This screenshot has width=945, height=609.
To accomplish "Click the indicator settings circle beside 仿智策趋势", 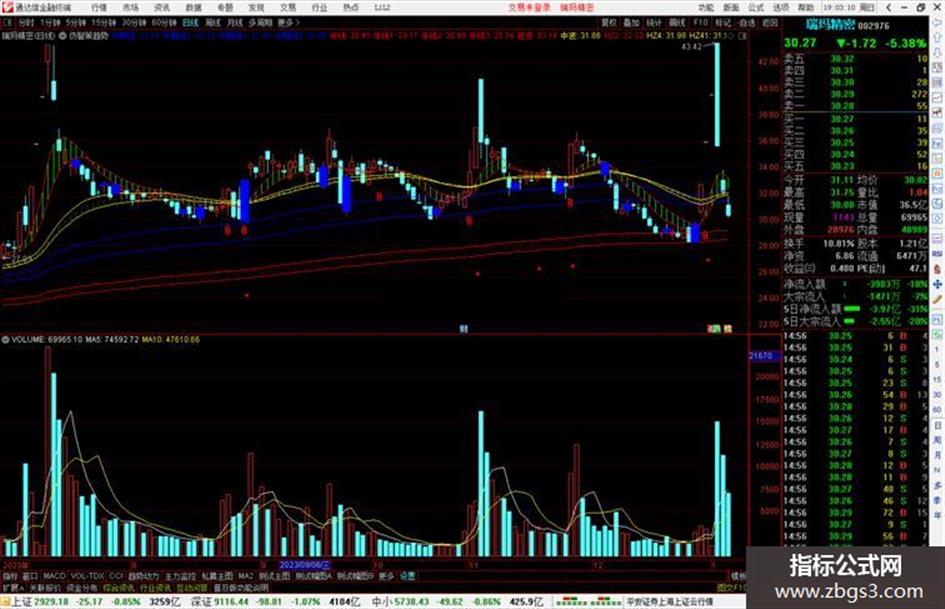I will [63, 36].
